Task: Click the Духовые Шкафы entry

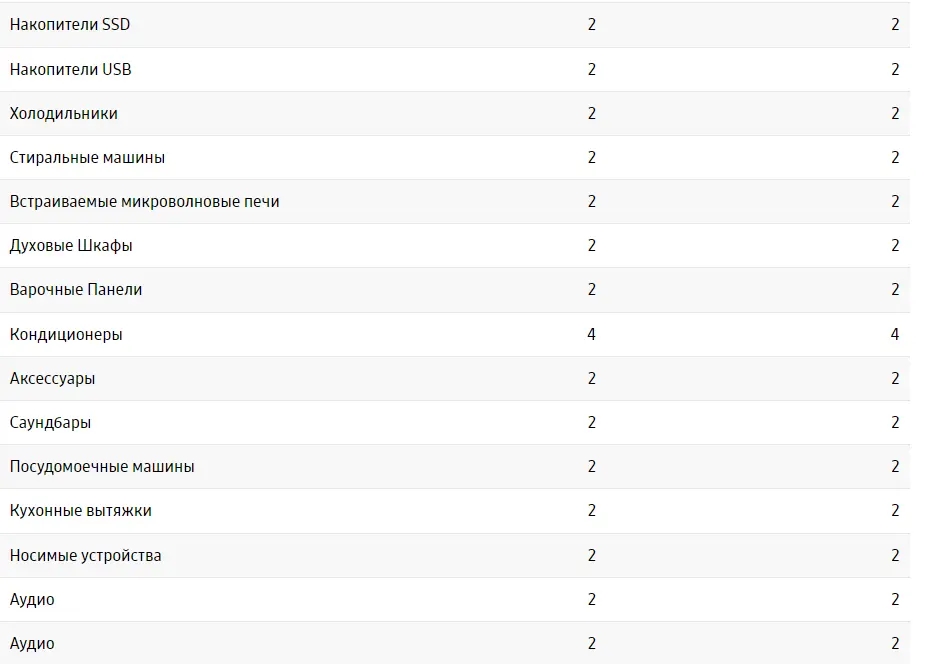Action: click(71, 246)
